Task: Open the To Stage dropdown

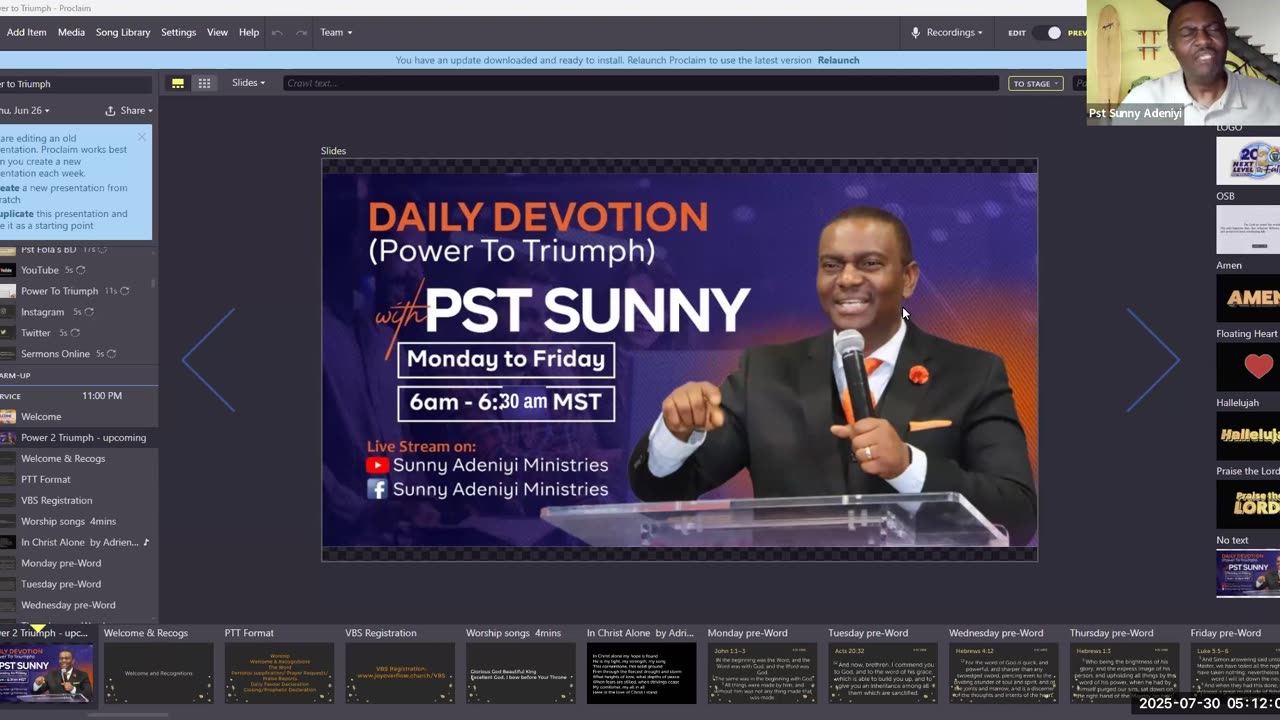Action: click(x=1035, y=84)
